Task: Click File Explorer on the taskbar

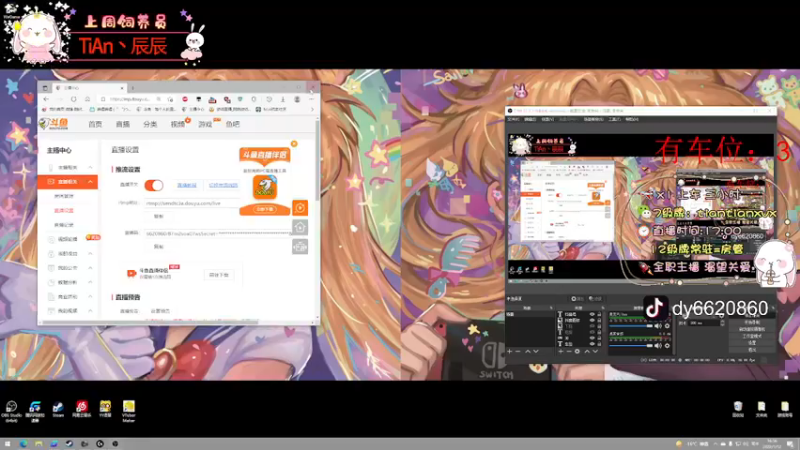Action: coord(39,444)
